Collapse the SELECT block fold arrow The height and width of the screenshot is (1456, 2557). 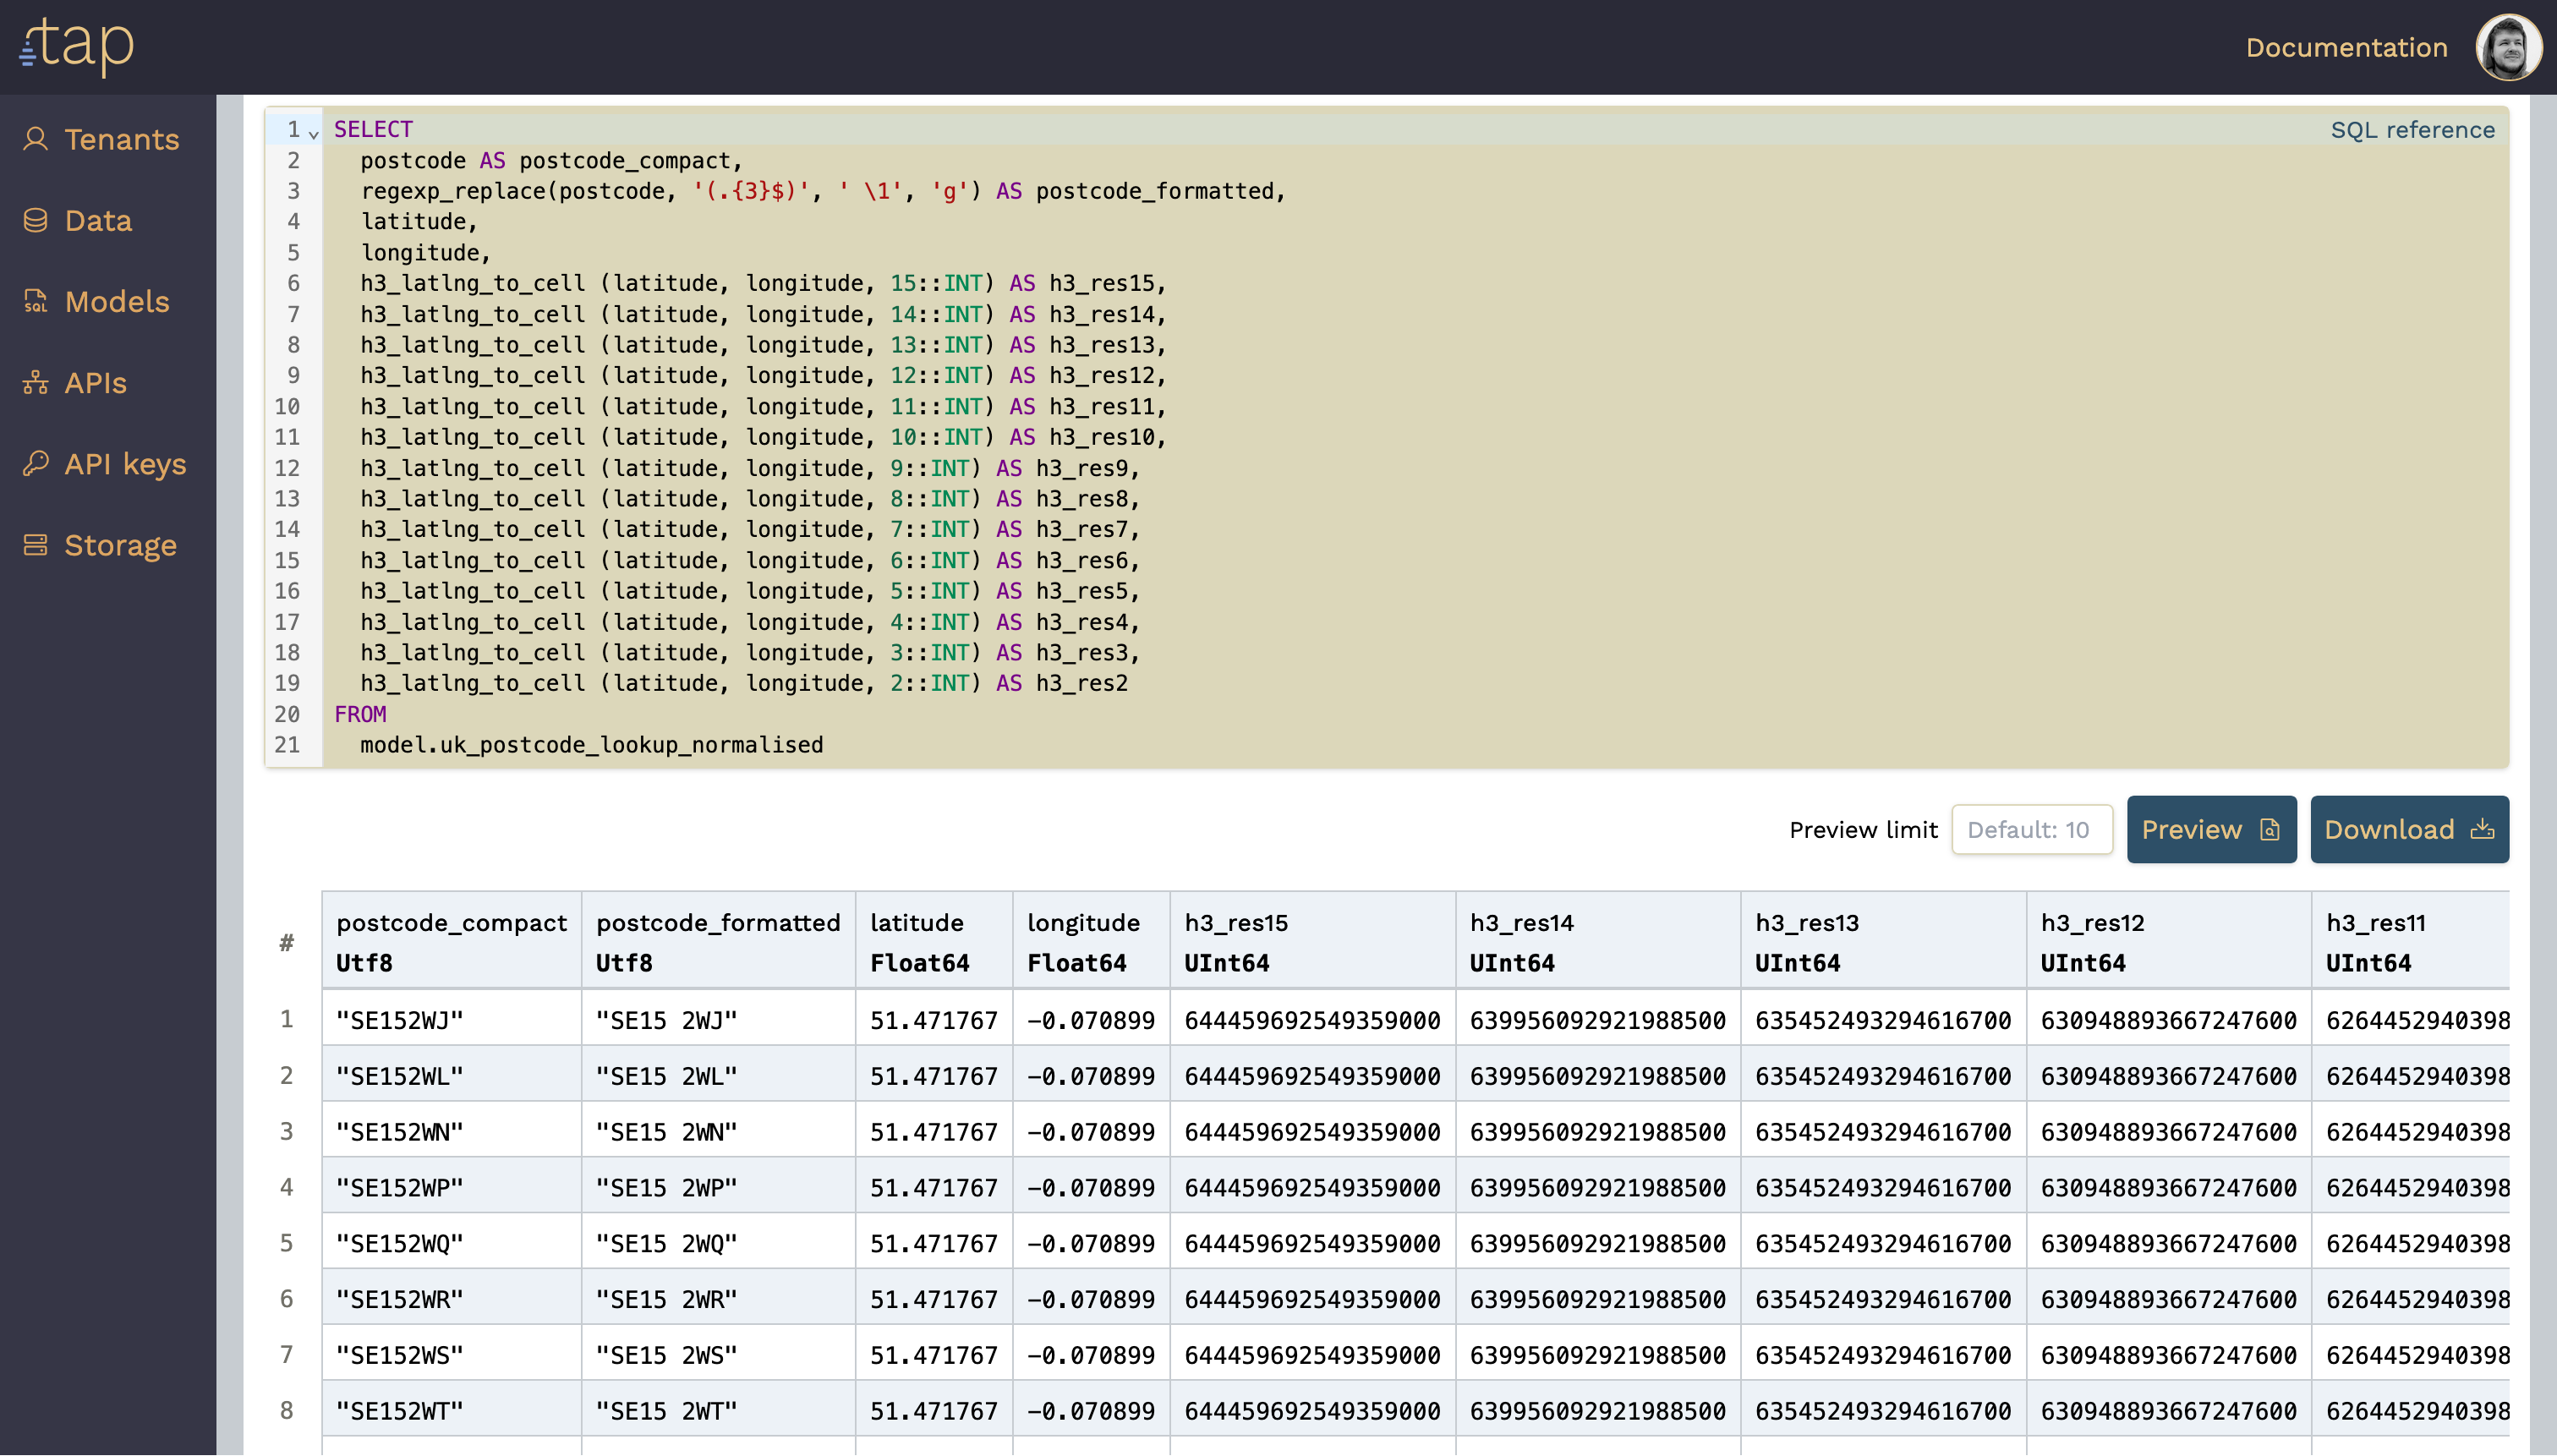(314, 133)
